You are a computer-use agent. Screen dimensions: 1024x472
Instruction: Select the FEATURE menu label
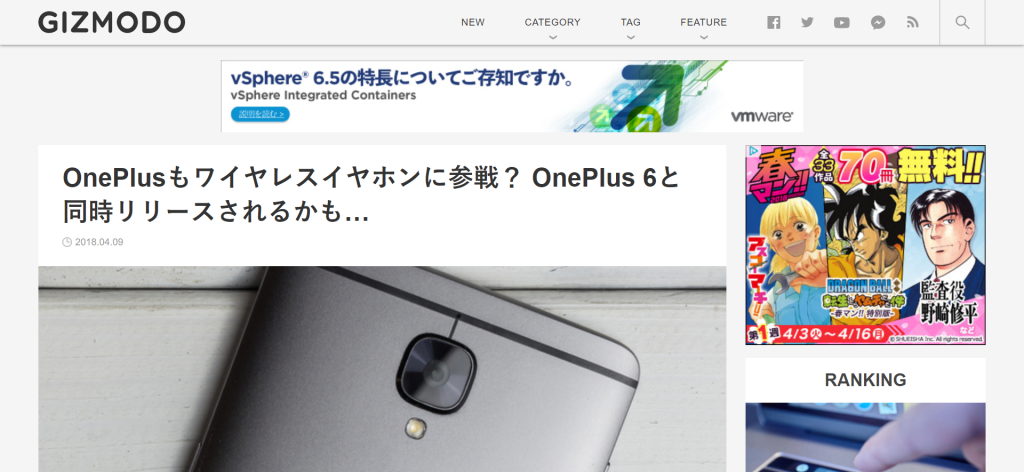tap(703, 22)
